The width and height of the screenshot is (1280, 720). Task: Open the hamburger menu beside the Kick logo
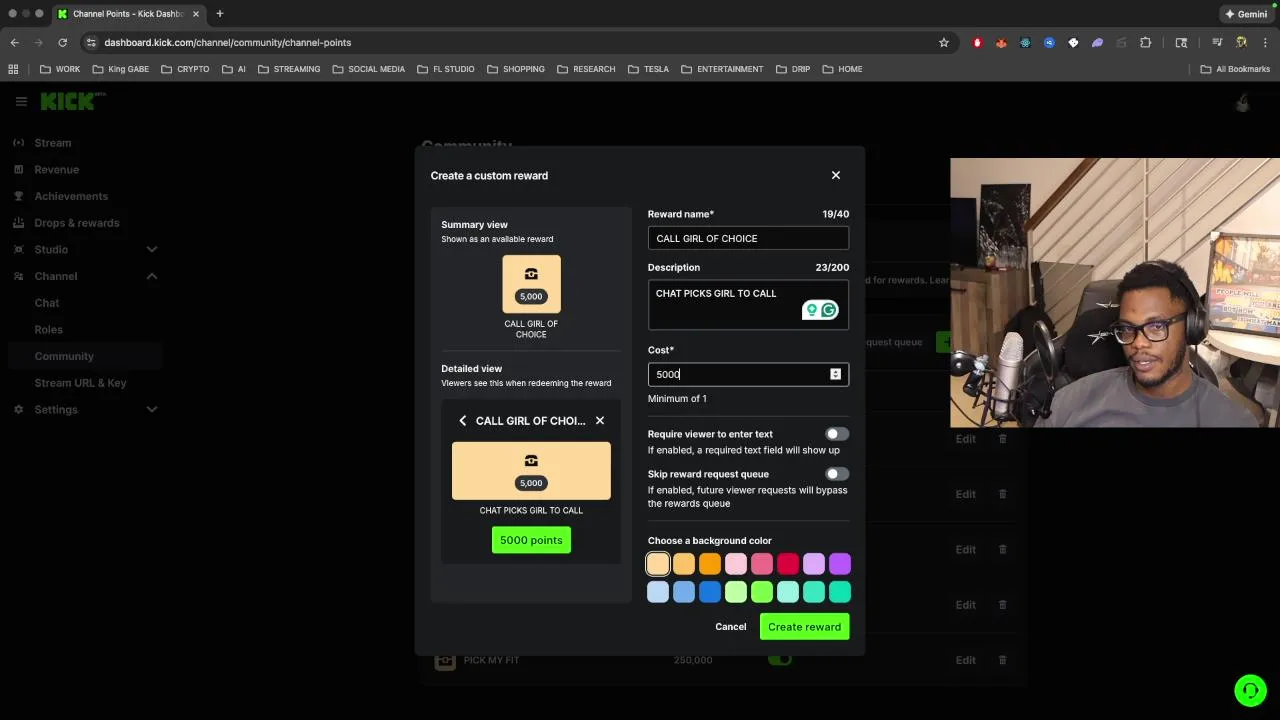[x=21, y=101]
